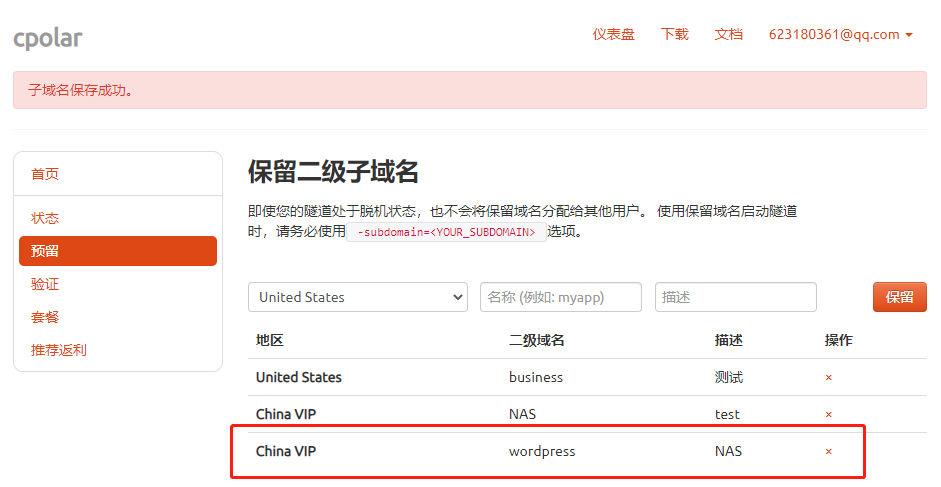
Task: Click the wordpress subdomain cell
Action: (542, 452)
